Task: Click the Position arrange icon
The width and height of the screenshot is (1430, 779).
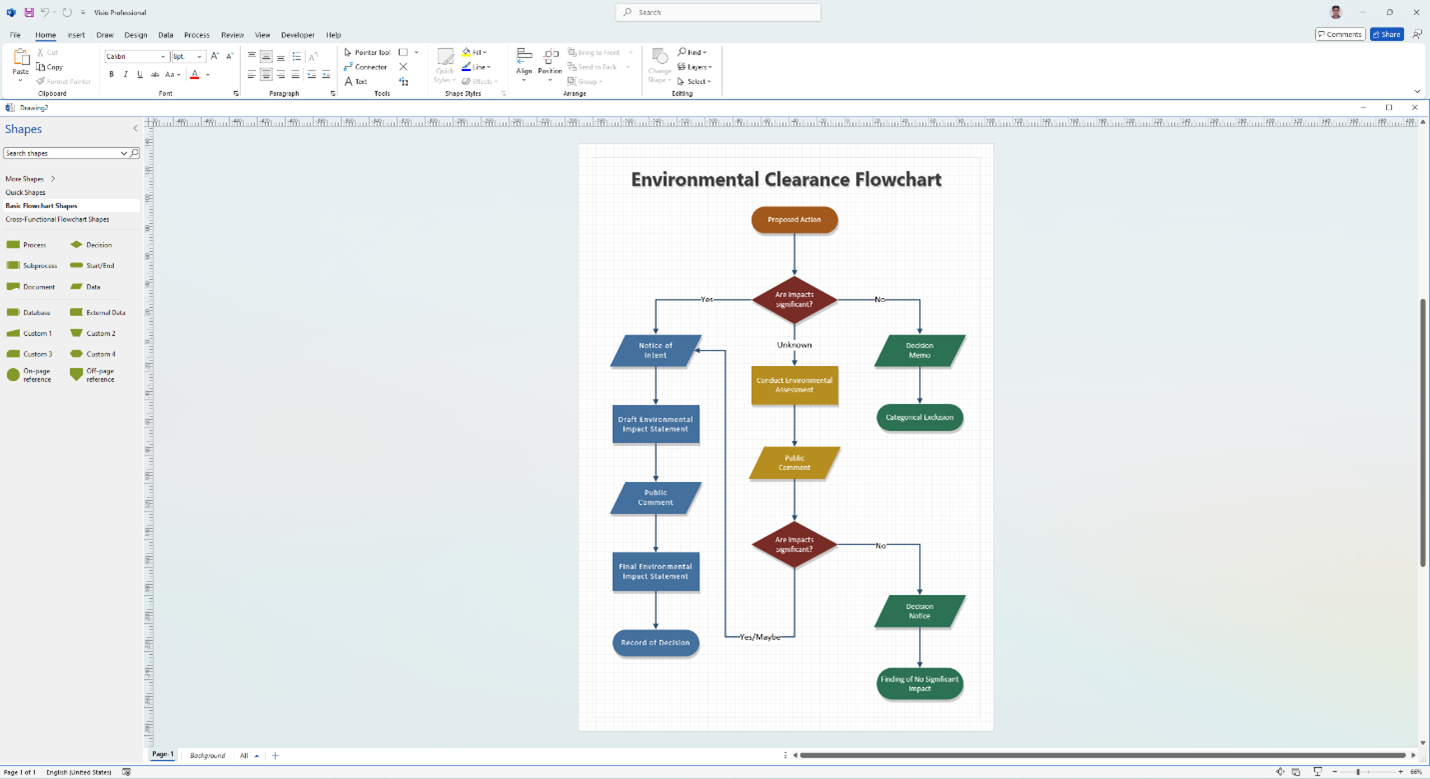Action: [x=550, y=62]
